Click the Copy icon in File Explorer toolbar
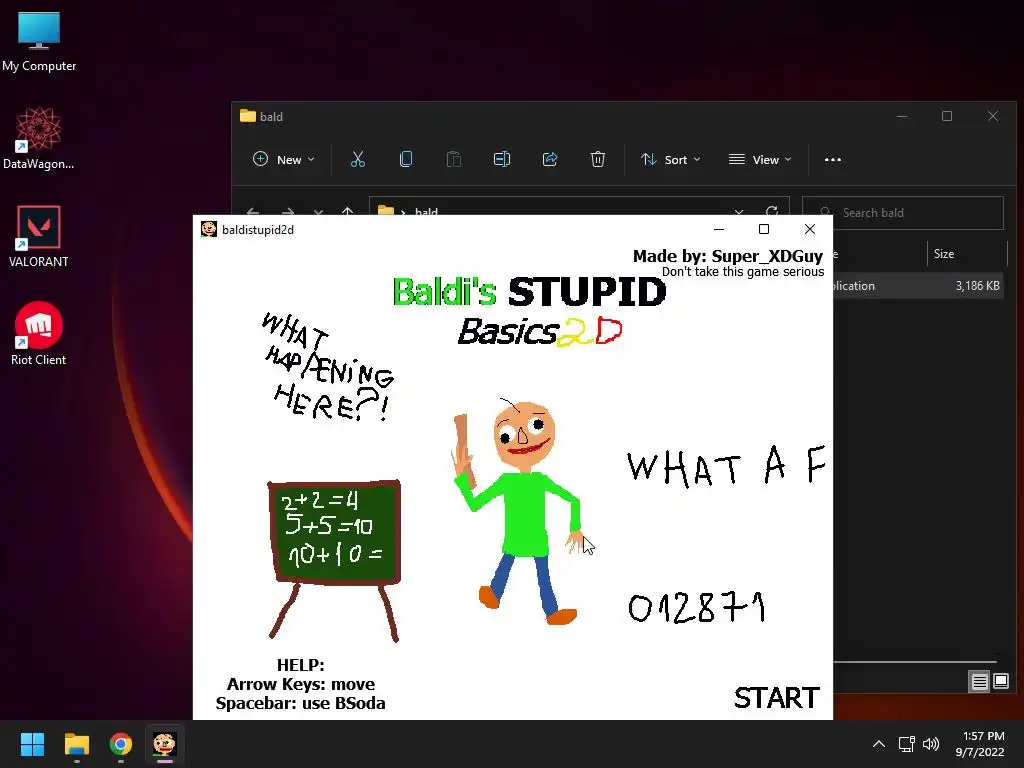Viewport: 1024px width, 768px height. (406, 159)
